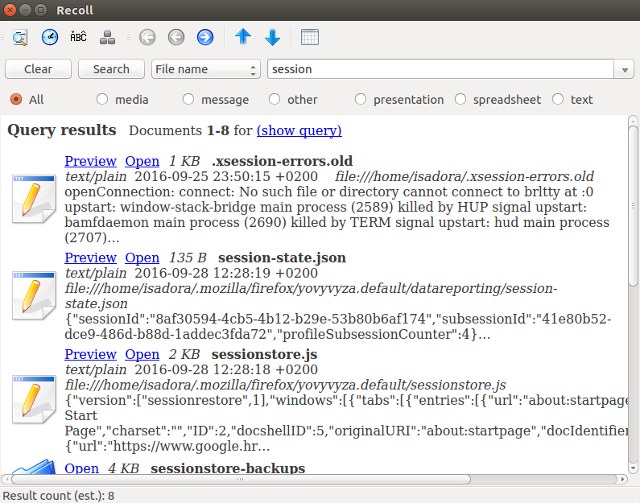Click the show query link
Screen dimensions: 640x503
point(299,131)
